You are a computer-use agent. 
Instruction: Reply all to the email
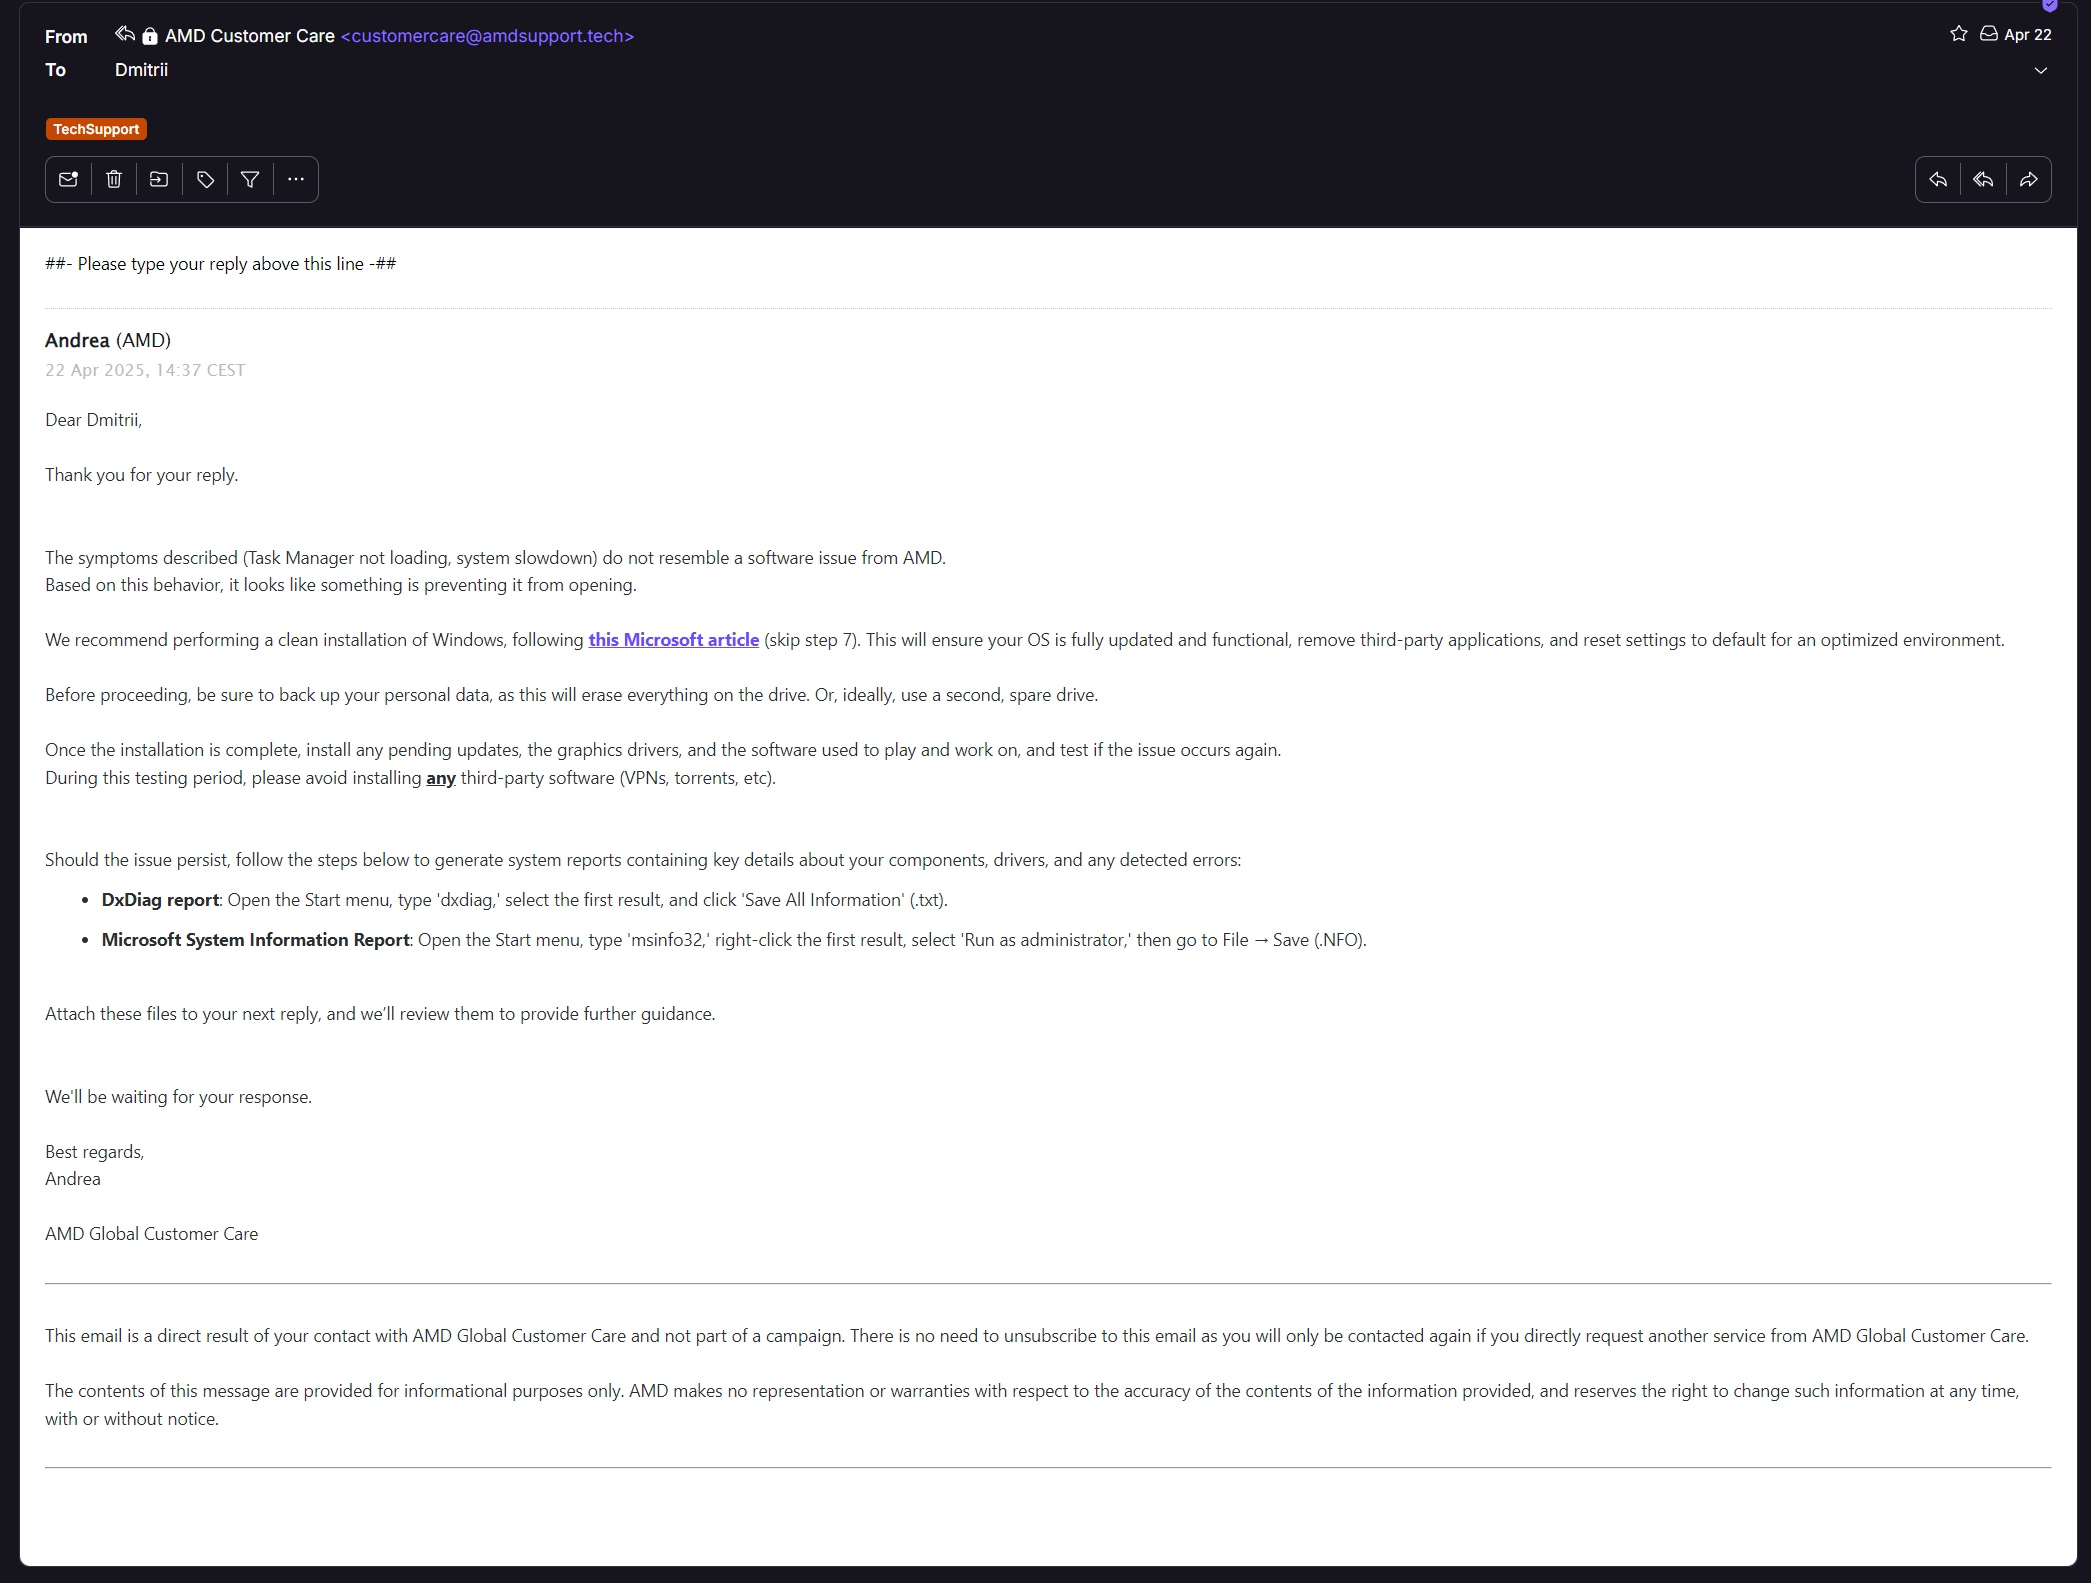coord(1984,179)
